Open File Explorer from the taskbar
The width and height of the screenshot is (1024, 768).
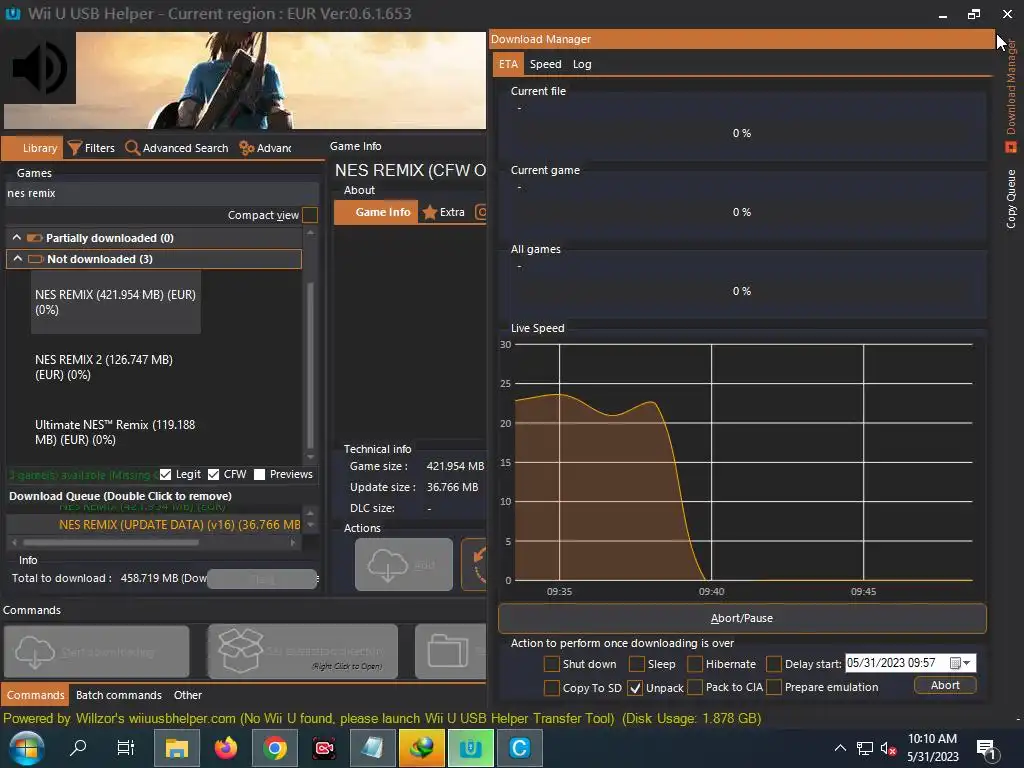pyautogui.click(x=176, y=748)
